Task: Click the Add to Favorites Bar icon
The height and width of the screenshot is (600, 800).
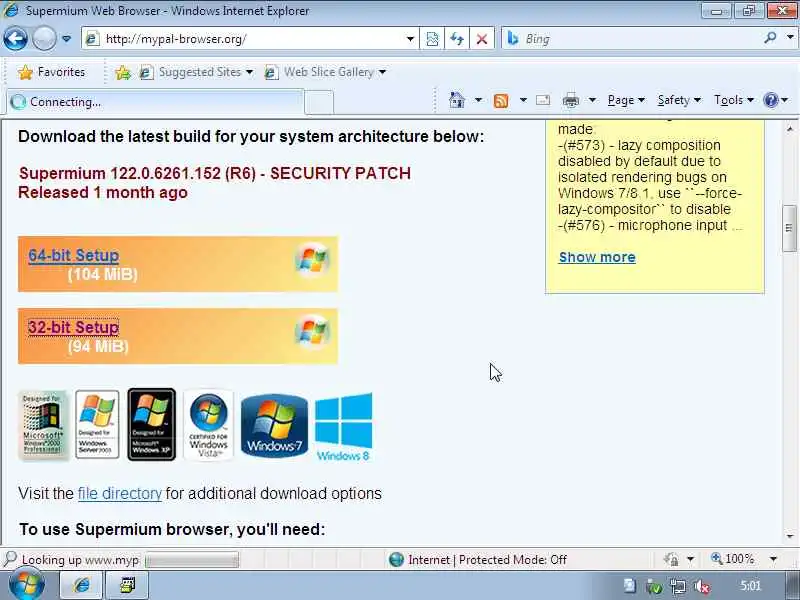Action: (122, 73)
